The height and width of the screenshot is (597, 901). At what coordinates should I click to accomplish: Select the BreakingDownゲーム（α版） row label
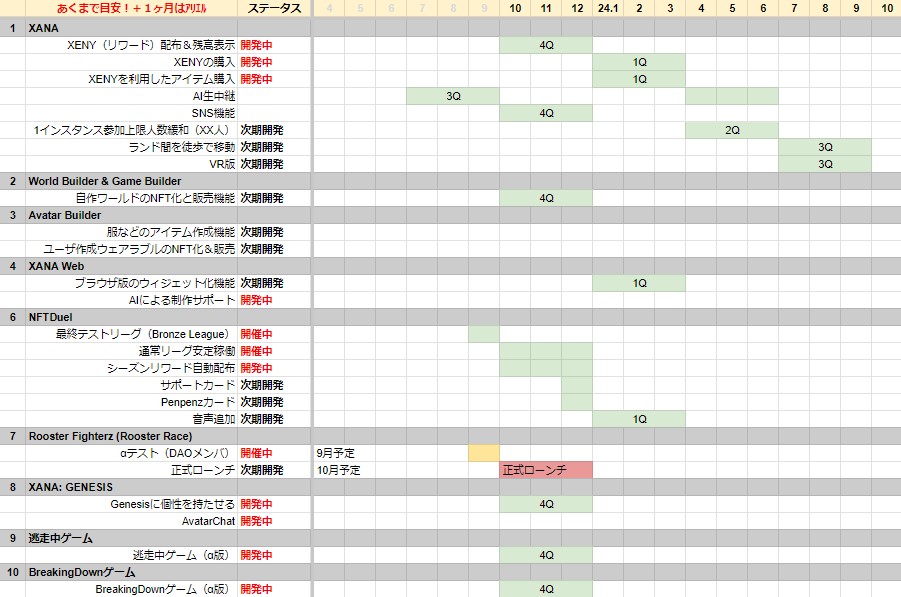click(x=162, y=589)
